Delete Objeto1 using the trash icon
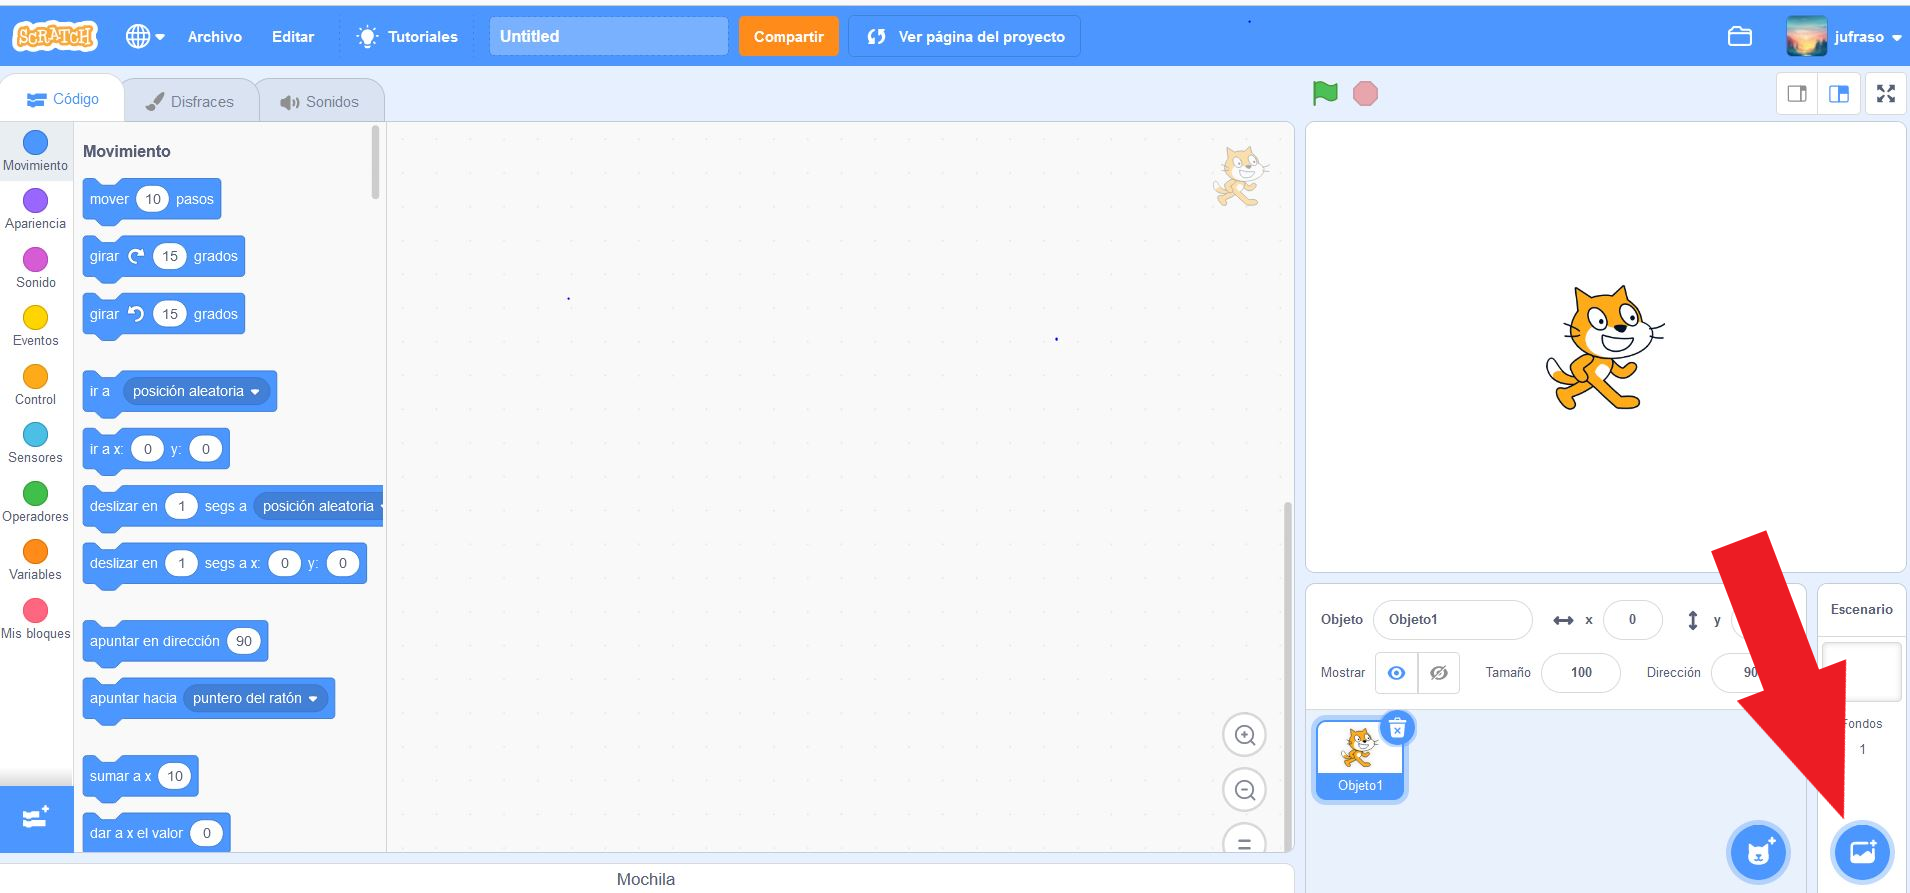The width and height of the screenshot is (1910, 893). click(x=1397, y=728)
